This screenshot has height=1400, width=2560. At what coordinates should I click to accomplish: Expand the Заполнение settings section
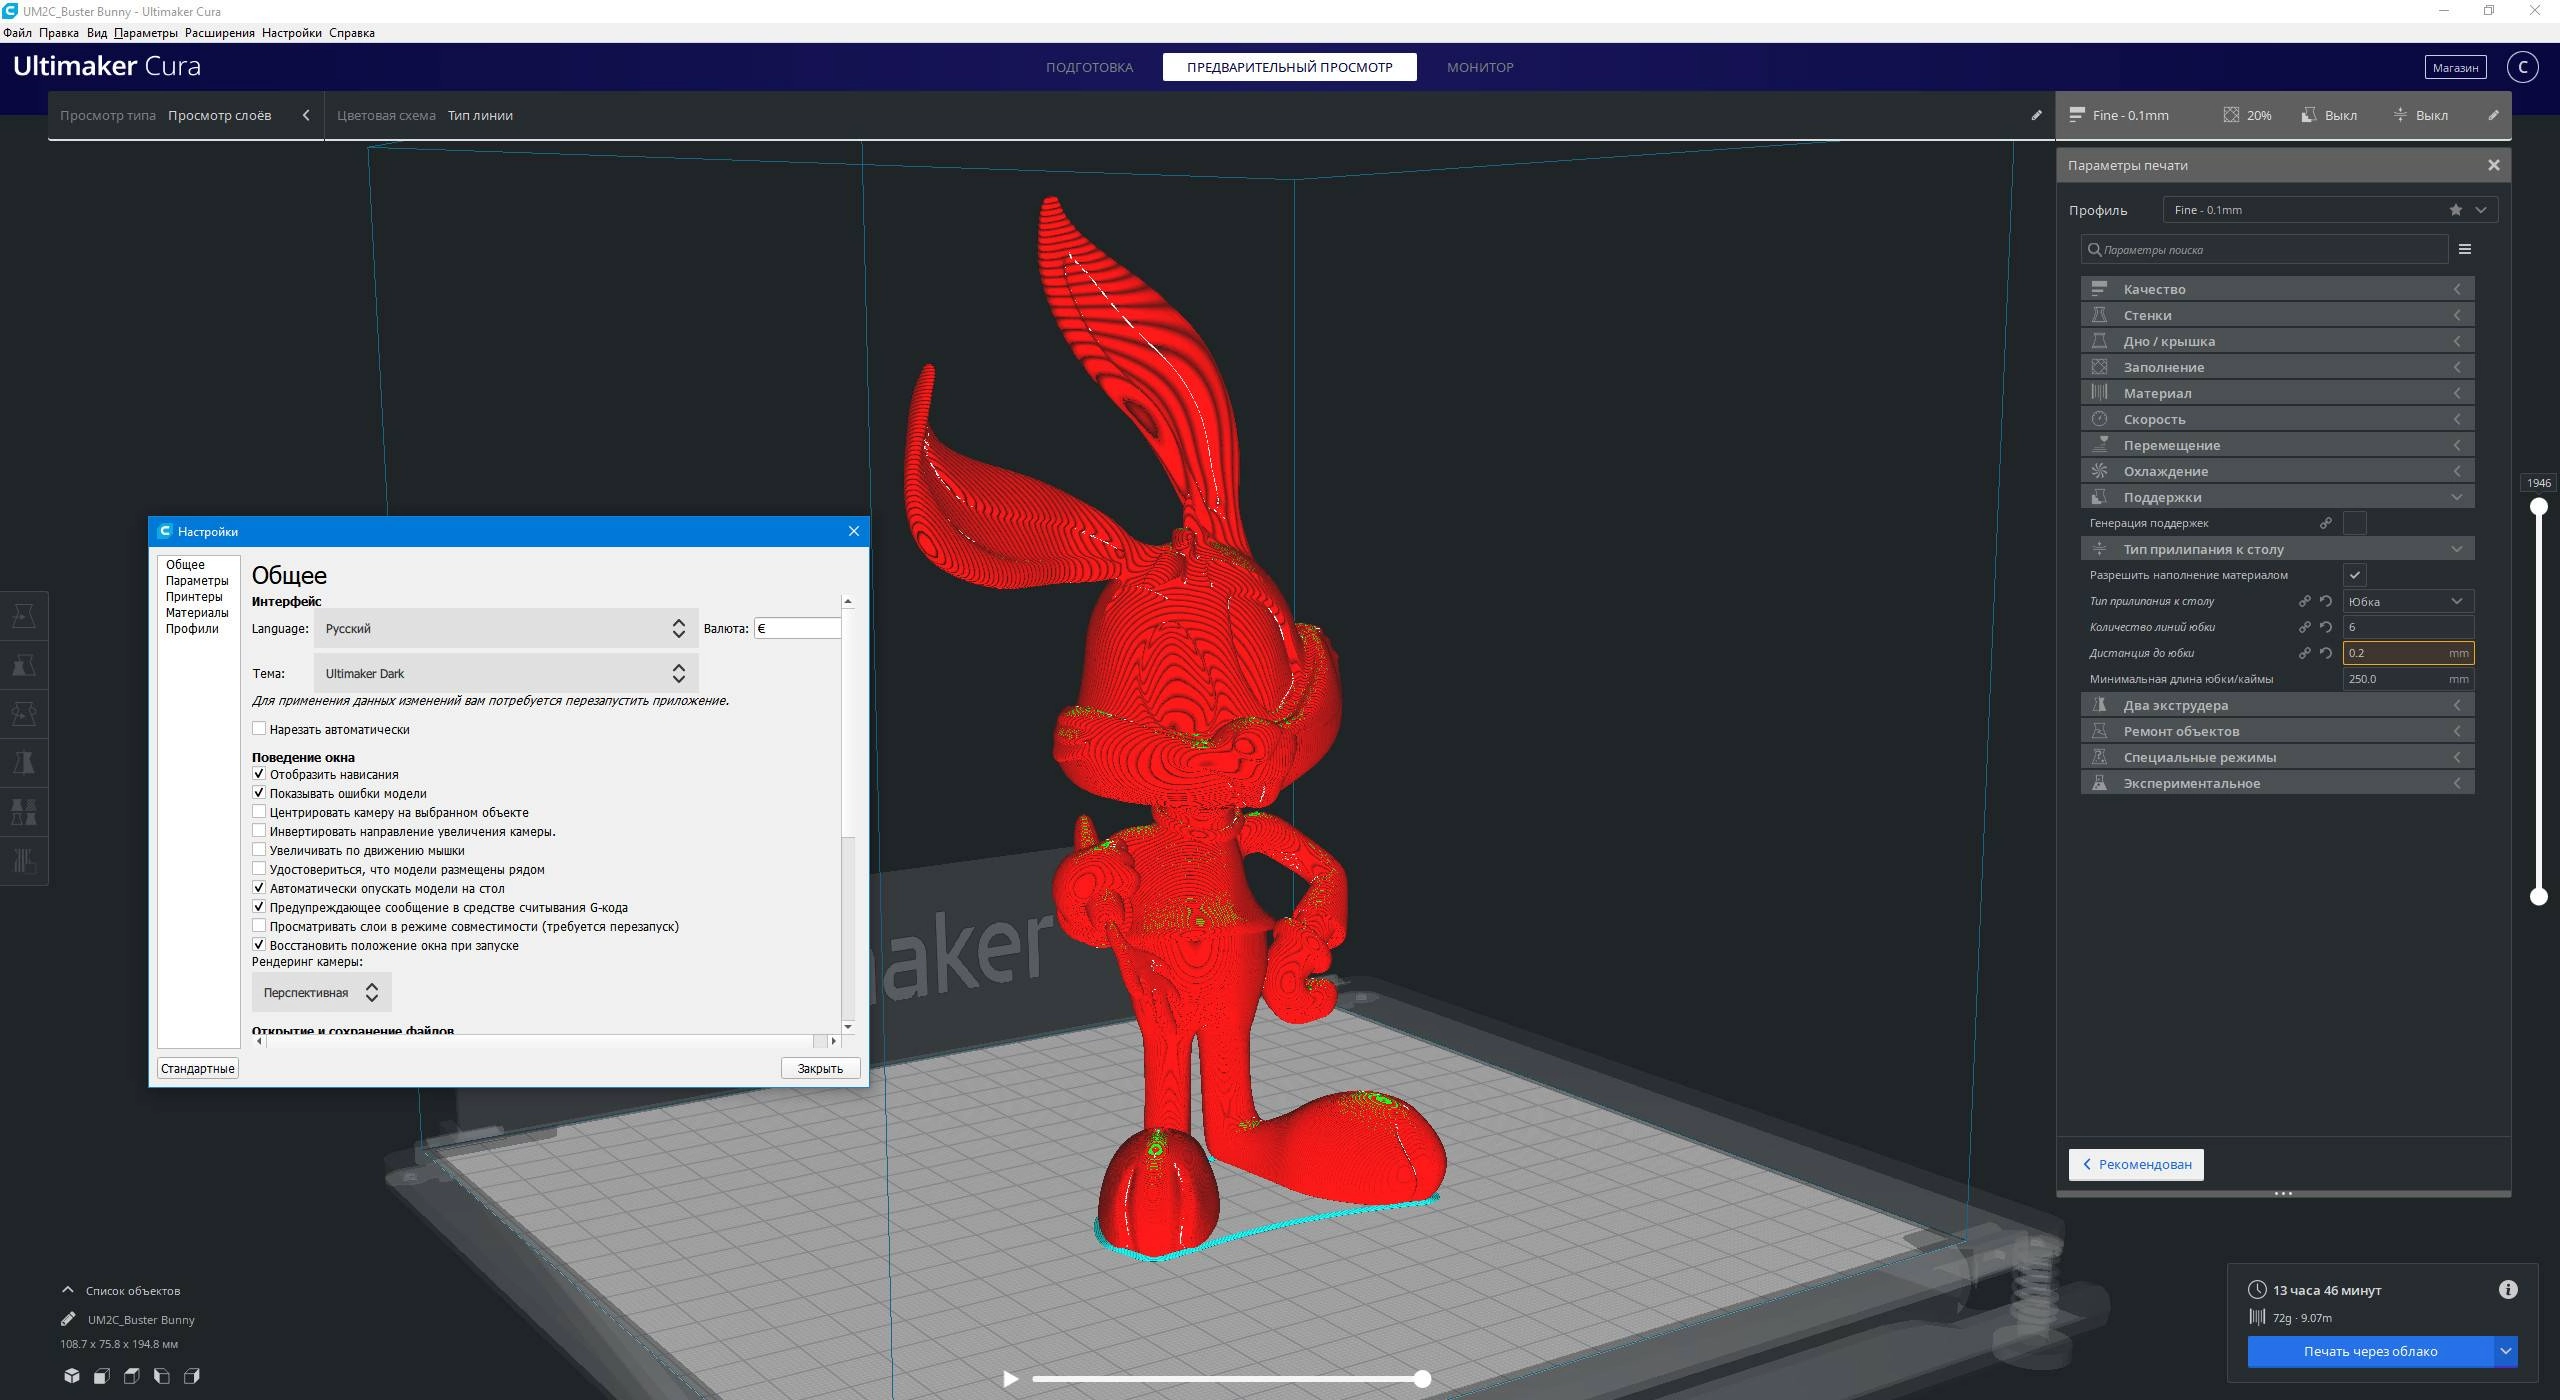click(2277, 367)
